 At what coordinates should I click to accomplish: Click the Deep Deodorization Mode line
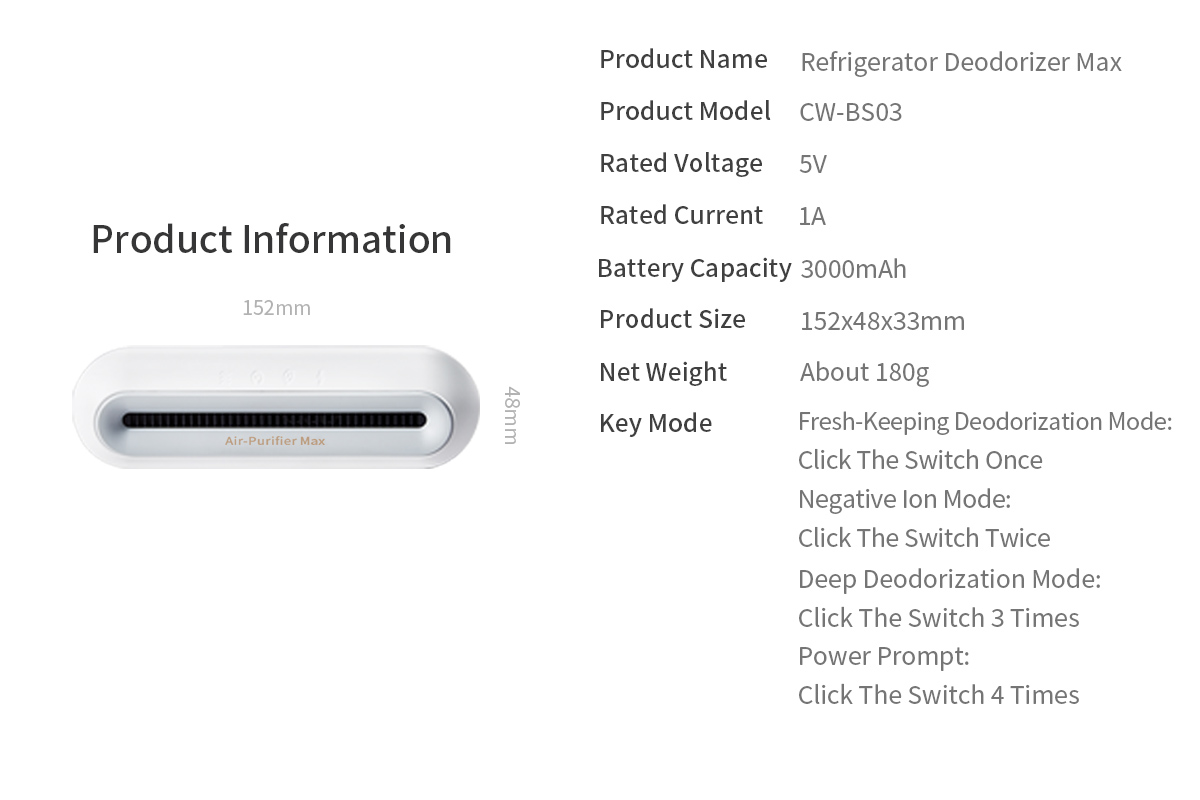coord(949,579)
